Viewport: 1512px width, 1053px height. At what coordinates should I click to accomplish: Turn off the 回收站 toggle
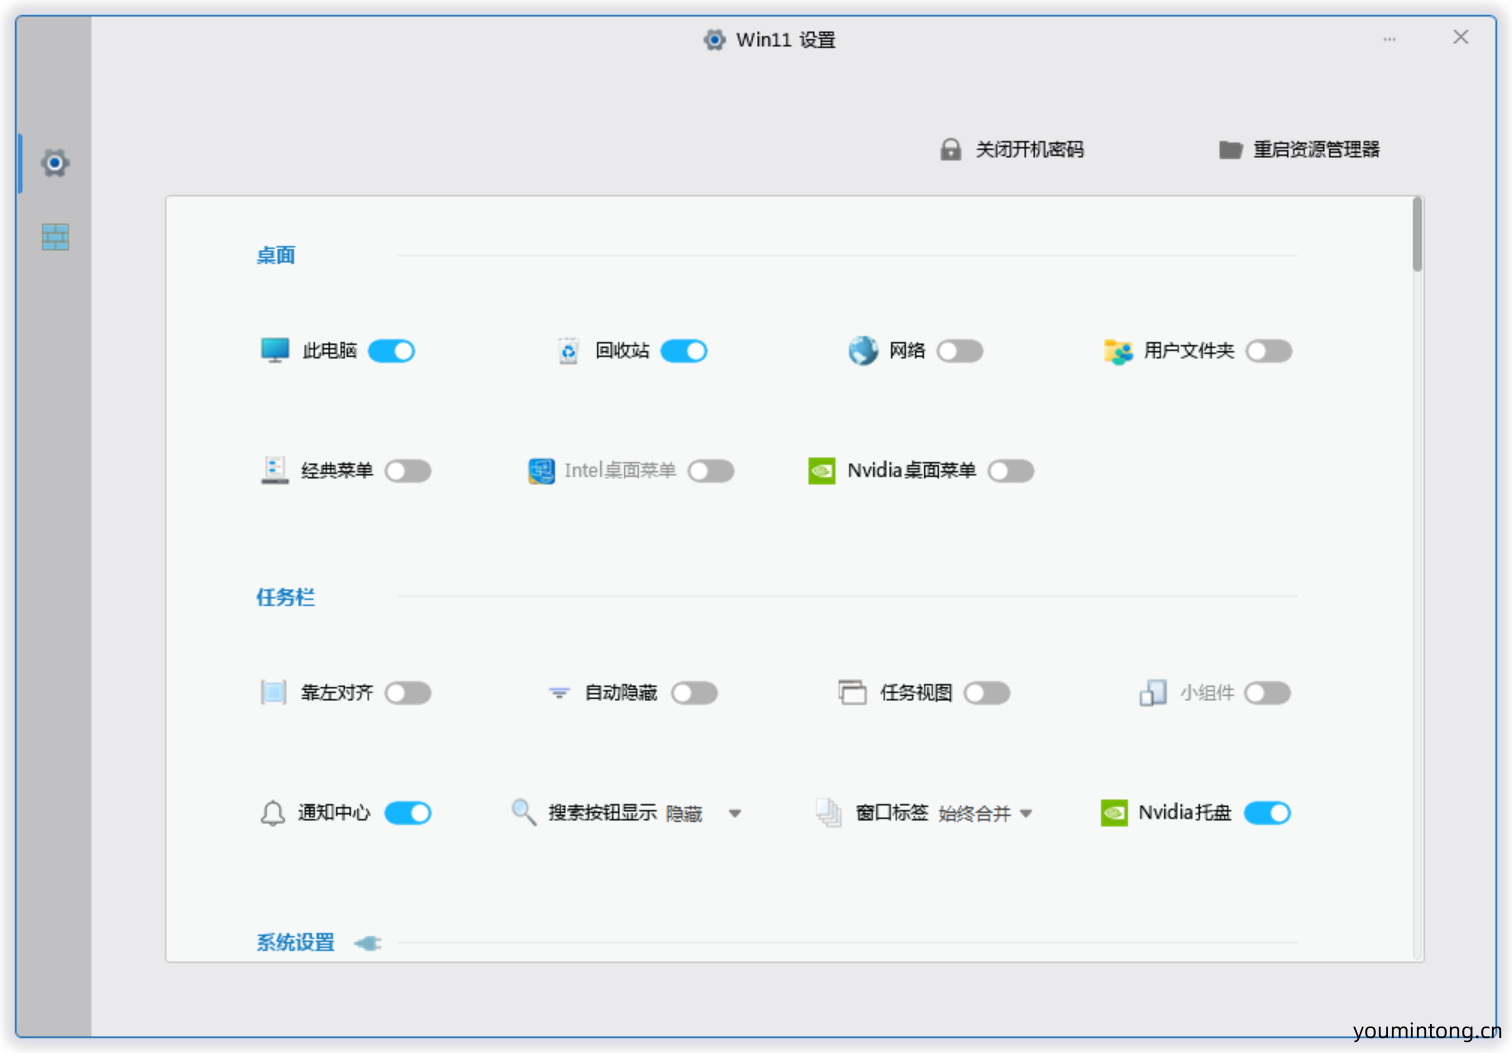pyautogui.click(x=684, y=351)
